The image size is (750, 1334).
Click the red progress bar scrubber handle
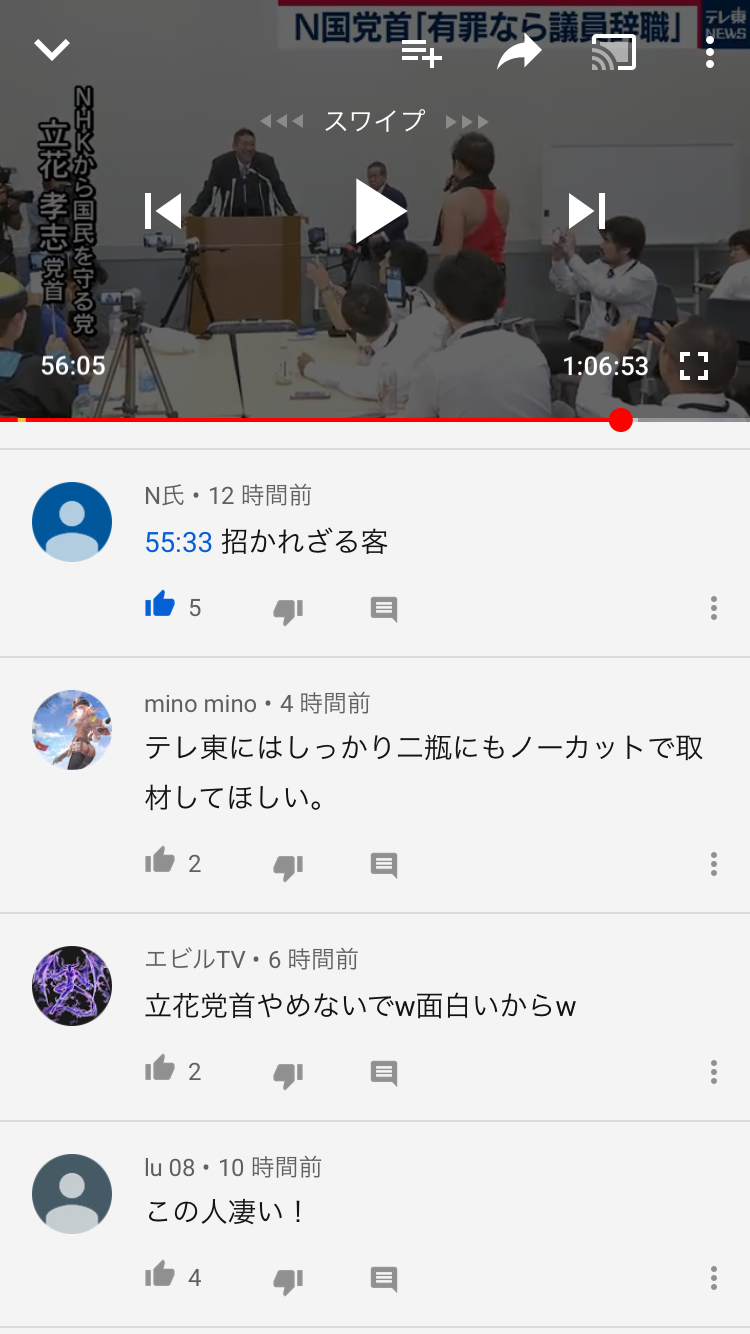[x=621, y=420]
